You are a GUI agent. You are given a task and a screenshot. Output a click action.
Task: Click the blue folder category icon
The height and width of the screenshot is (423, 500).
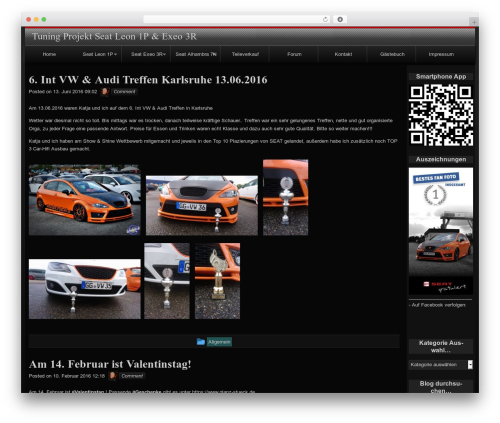tap(201, 342)
